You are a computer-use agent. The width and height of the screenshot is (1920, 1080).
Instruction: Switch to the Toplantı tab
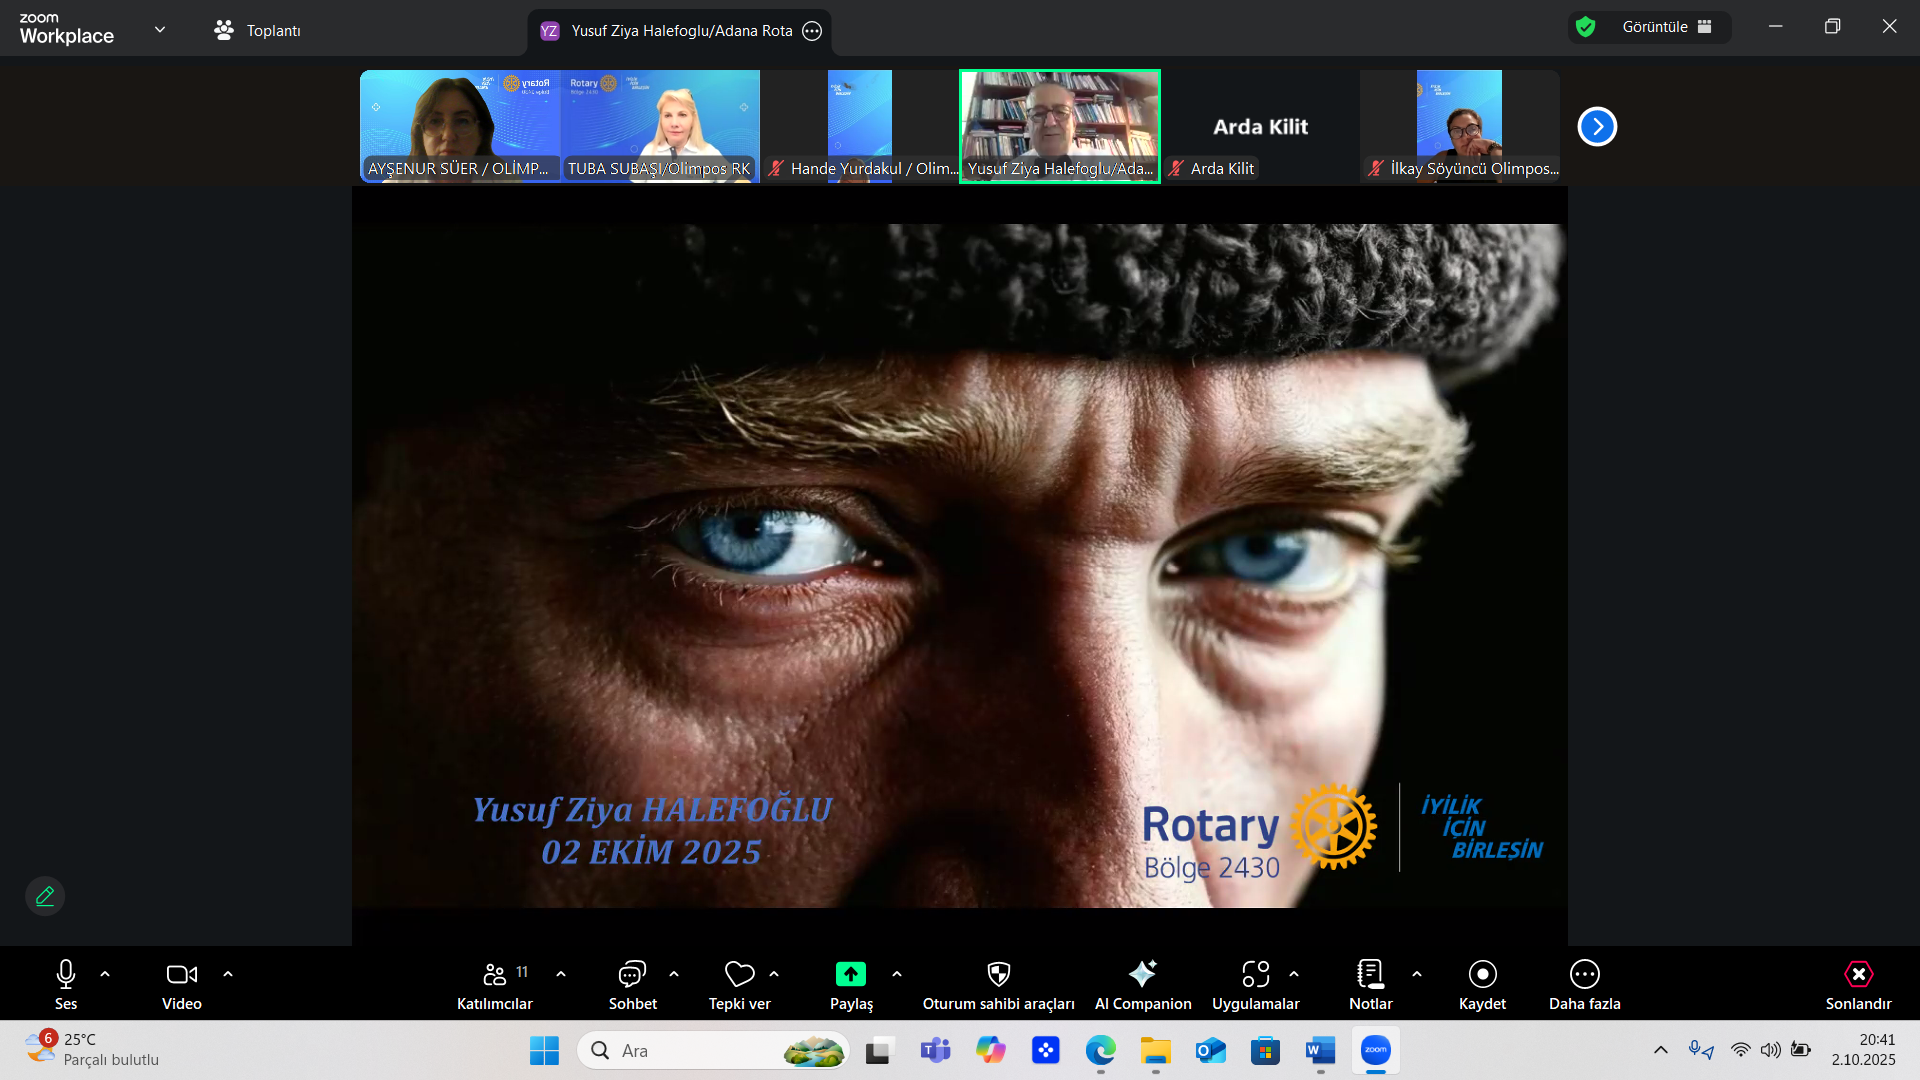(x=258, y=30)
